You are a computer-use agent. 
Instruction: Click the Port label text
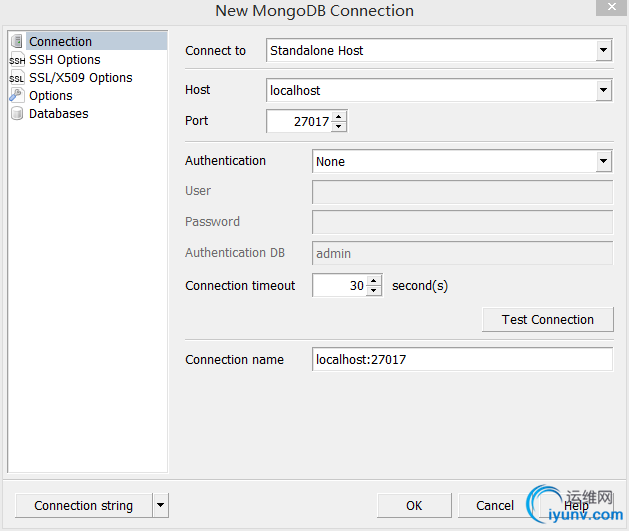[x=197, y=120]
